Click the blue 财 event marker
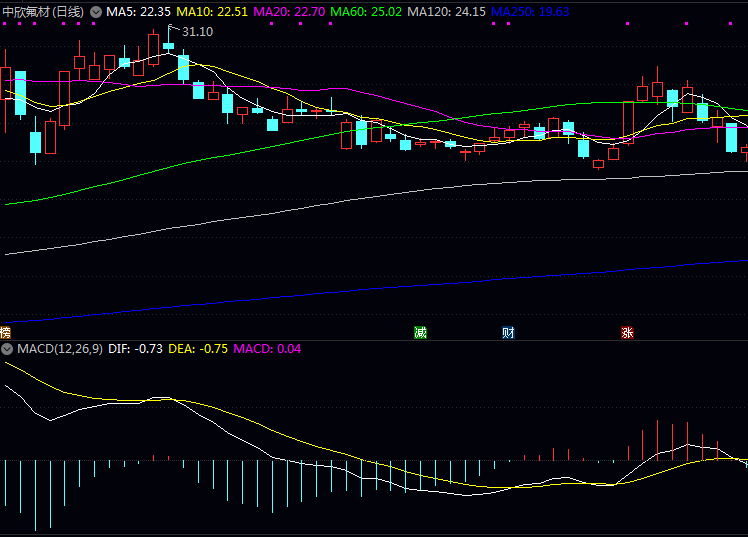Viewport: 748px width, 537px height. 509,332
